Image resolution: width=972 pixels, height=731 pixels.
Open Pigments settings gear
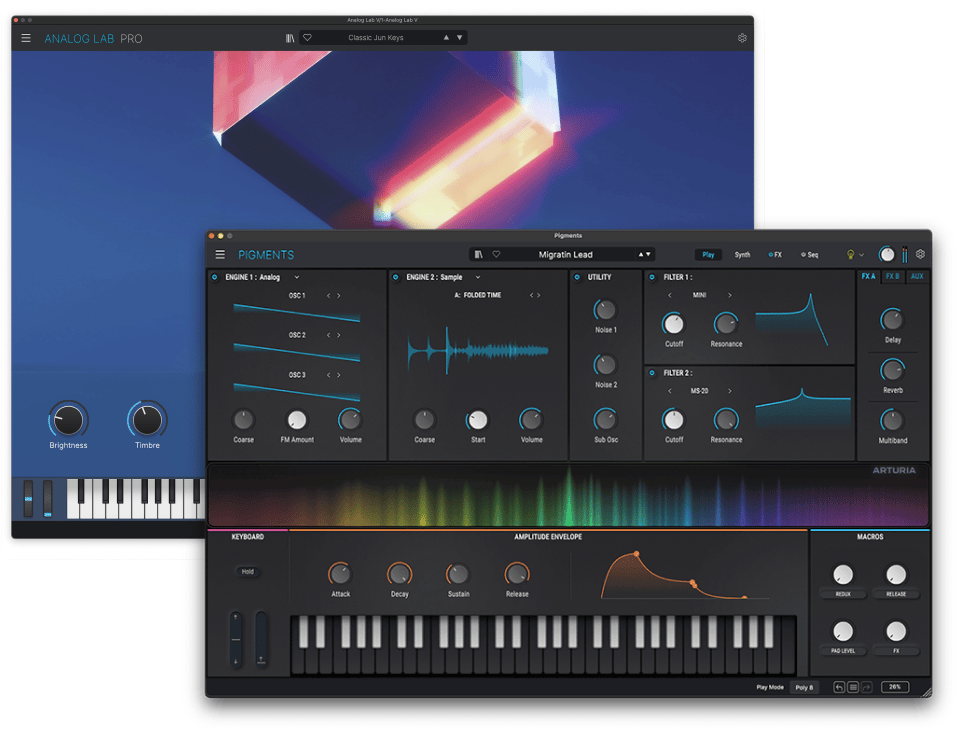[921, 254]
